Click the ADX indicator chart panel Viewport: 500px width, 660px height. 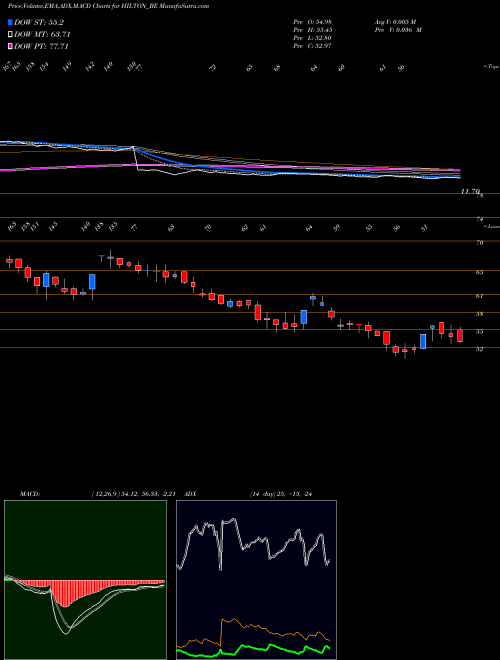coord(256,580)
